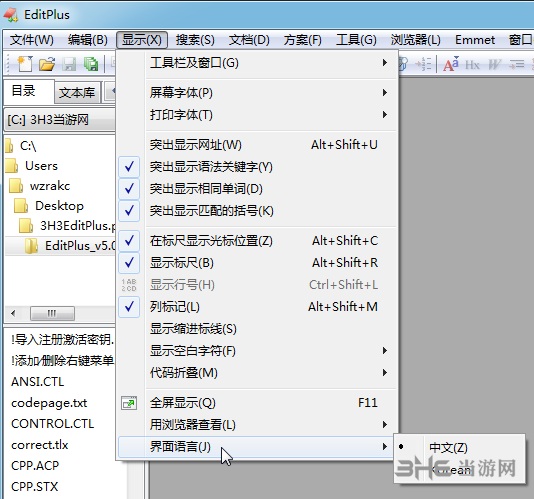Open the 浏览器(L) menu
Screen dimensions: 534x499
pos(415,40)
